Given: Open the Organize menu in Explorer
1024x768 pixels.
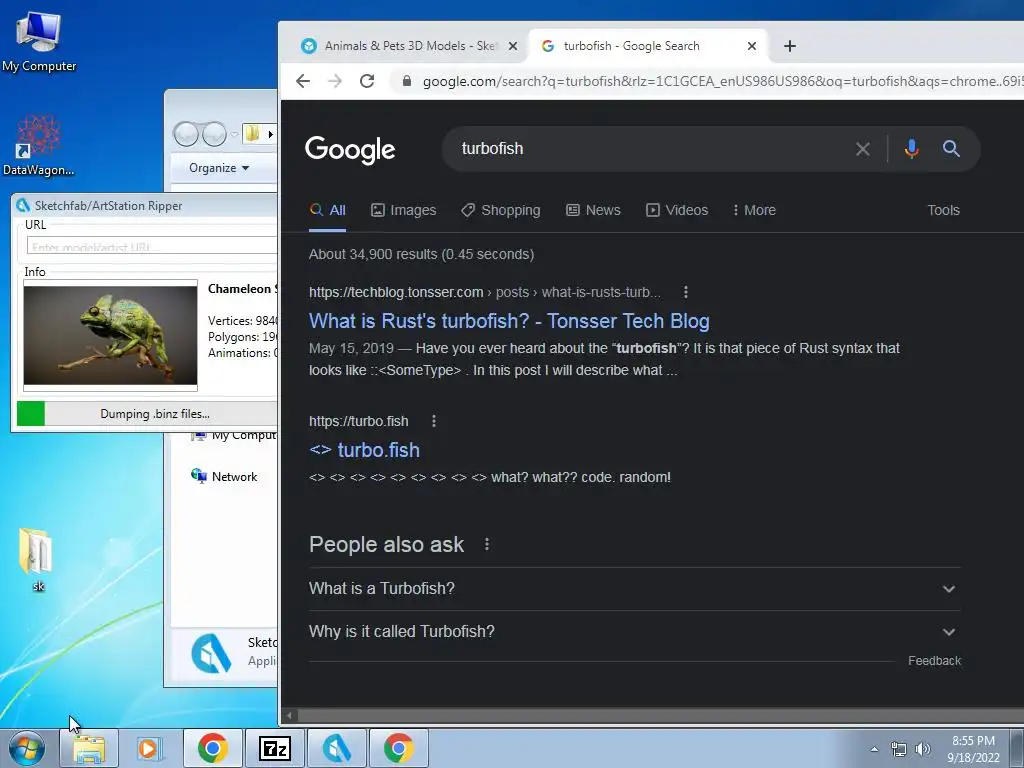Looking at the screenshot, I should tap(219, 168).
